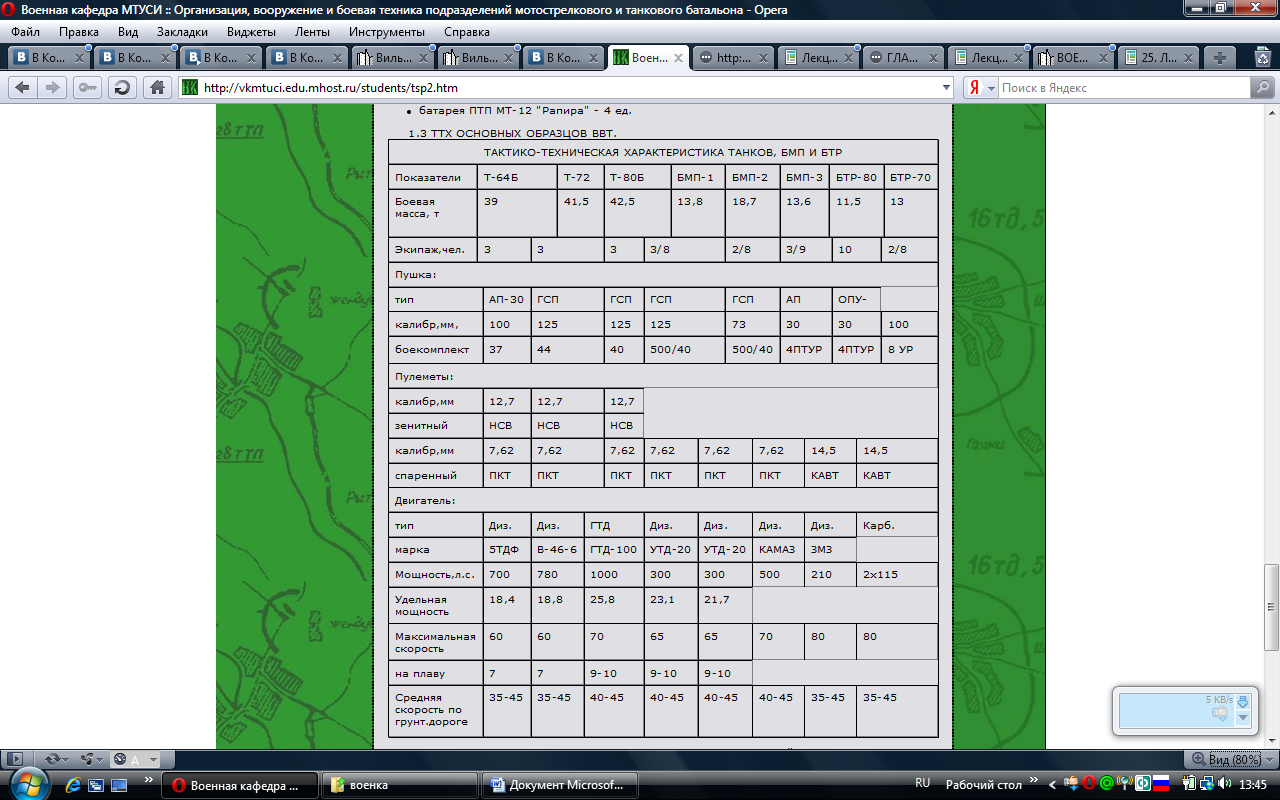The width and height of the screenshot is (1280, 800).
Task: Close the active "Воен..." tab
Action: coord(679,58)
